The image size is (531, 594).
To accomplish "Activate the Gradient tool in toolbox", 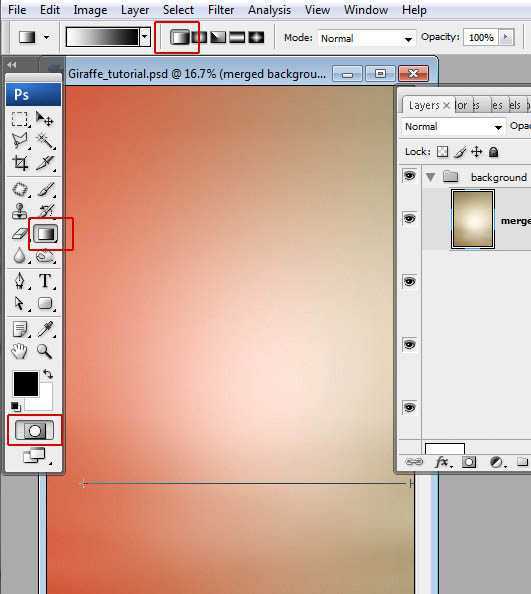I will pyautogui.click(x=45, y=233).
